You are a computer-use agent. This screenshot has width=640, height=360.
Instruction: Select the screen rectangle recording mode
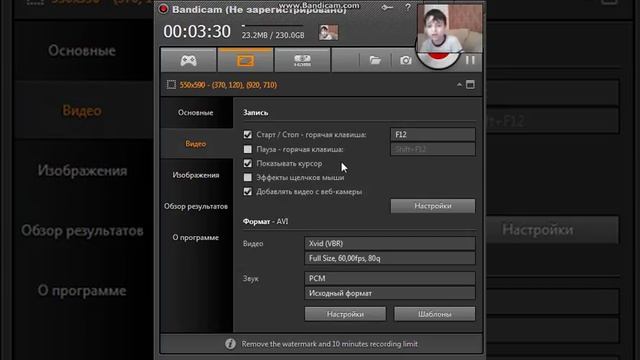(x=245, y=60)
